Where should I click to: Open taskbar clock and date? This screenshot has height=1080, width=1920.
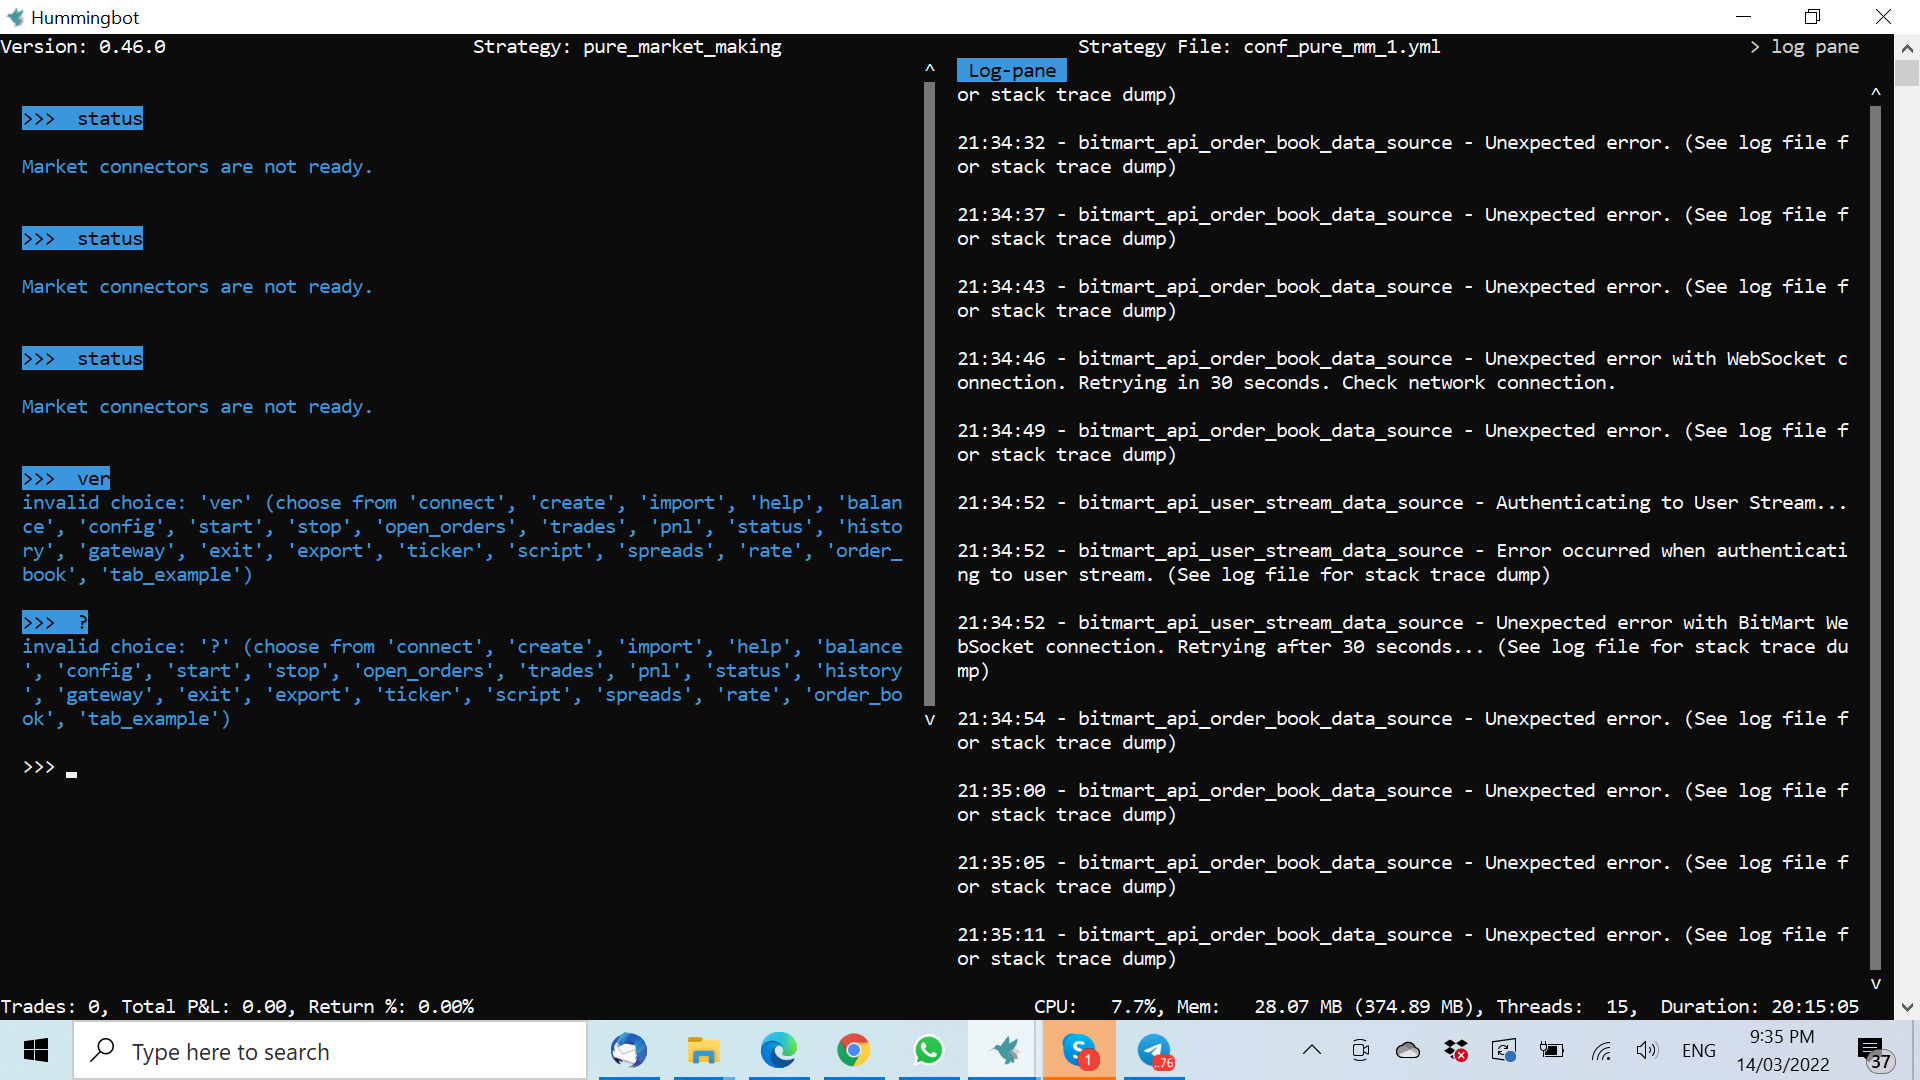tap(1783, 1051)
